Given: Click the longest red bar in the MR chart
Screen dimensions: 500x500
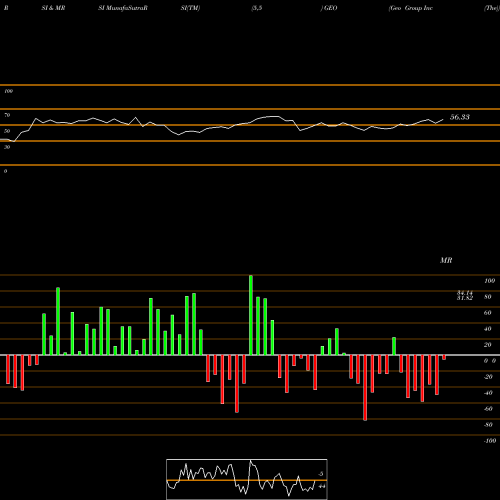Looking at the screenshot, I should (x=365, y=388).
